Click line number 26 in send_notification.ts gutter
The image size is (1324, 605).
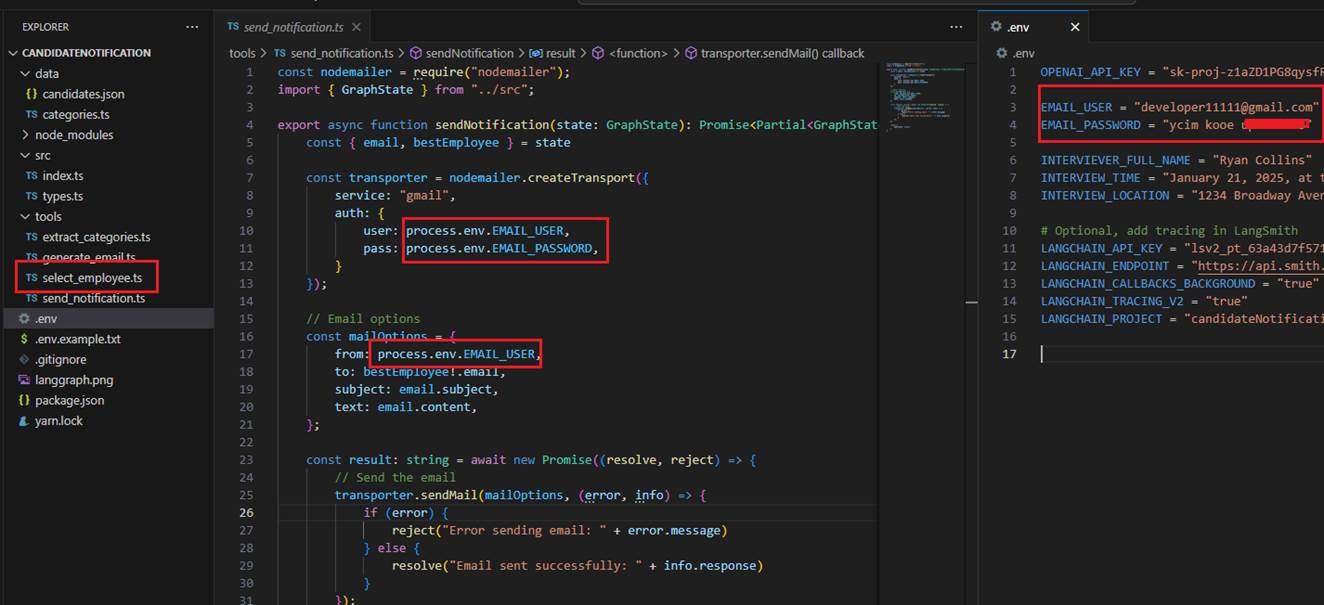point(246,512)
